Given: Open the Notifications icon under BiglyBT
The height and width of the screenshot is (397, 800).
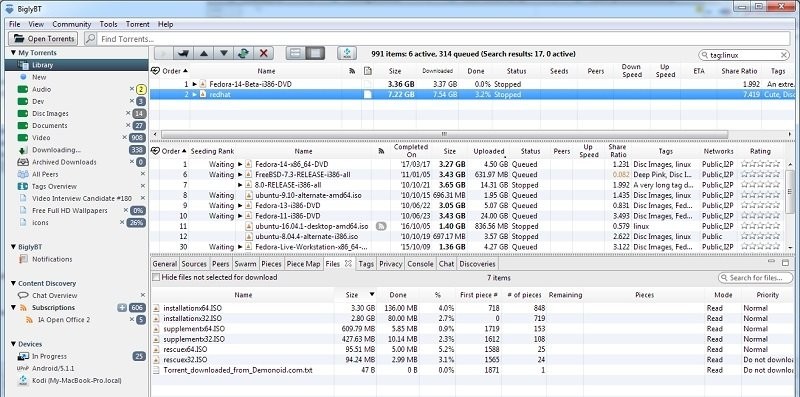Looking at the screenshot, I should pos(23,259).
